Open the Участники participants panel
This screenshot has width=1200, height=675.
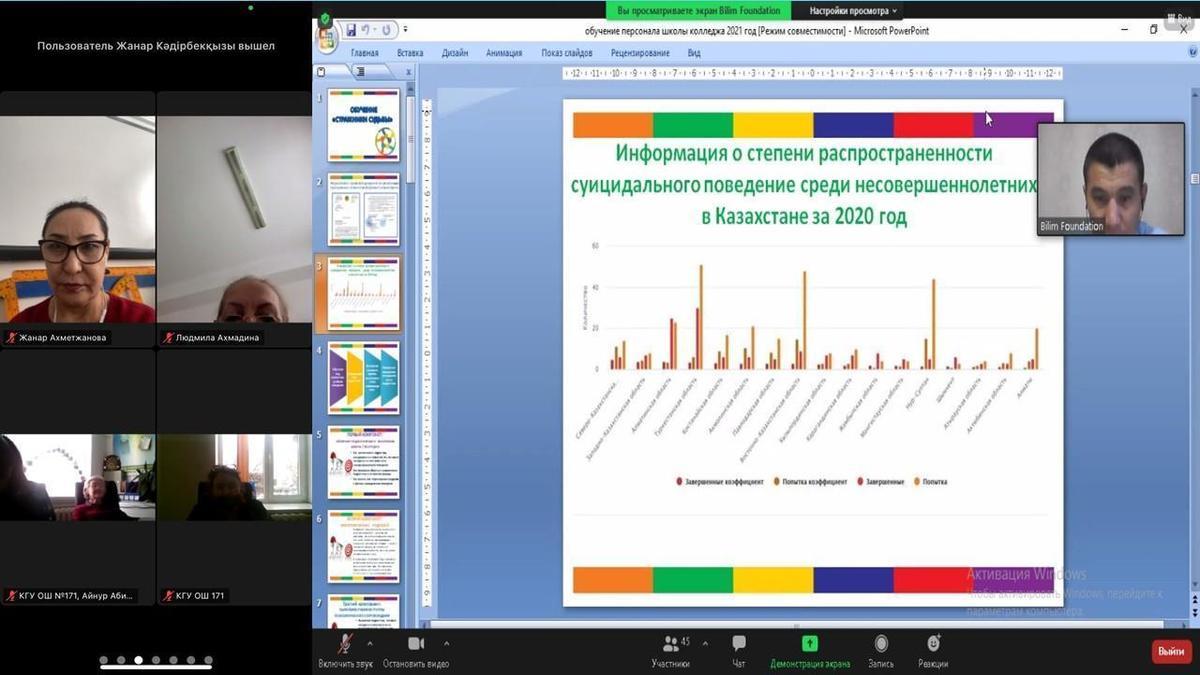tap(671, 644)
